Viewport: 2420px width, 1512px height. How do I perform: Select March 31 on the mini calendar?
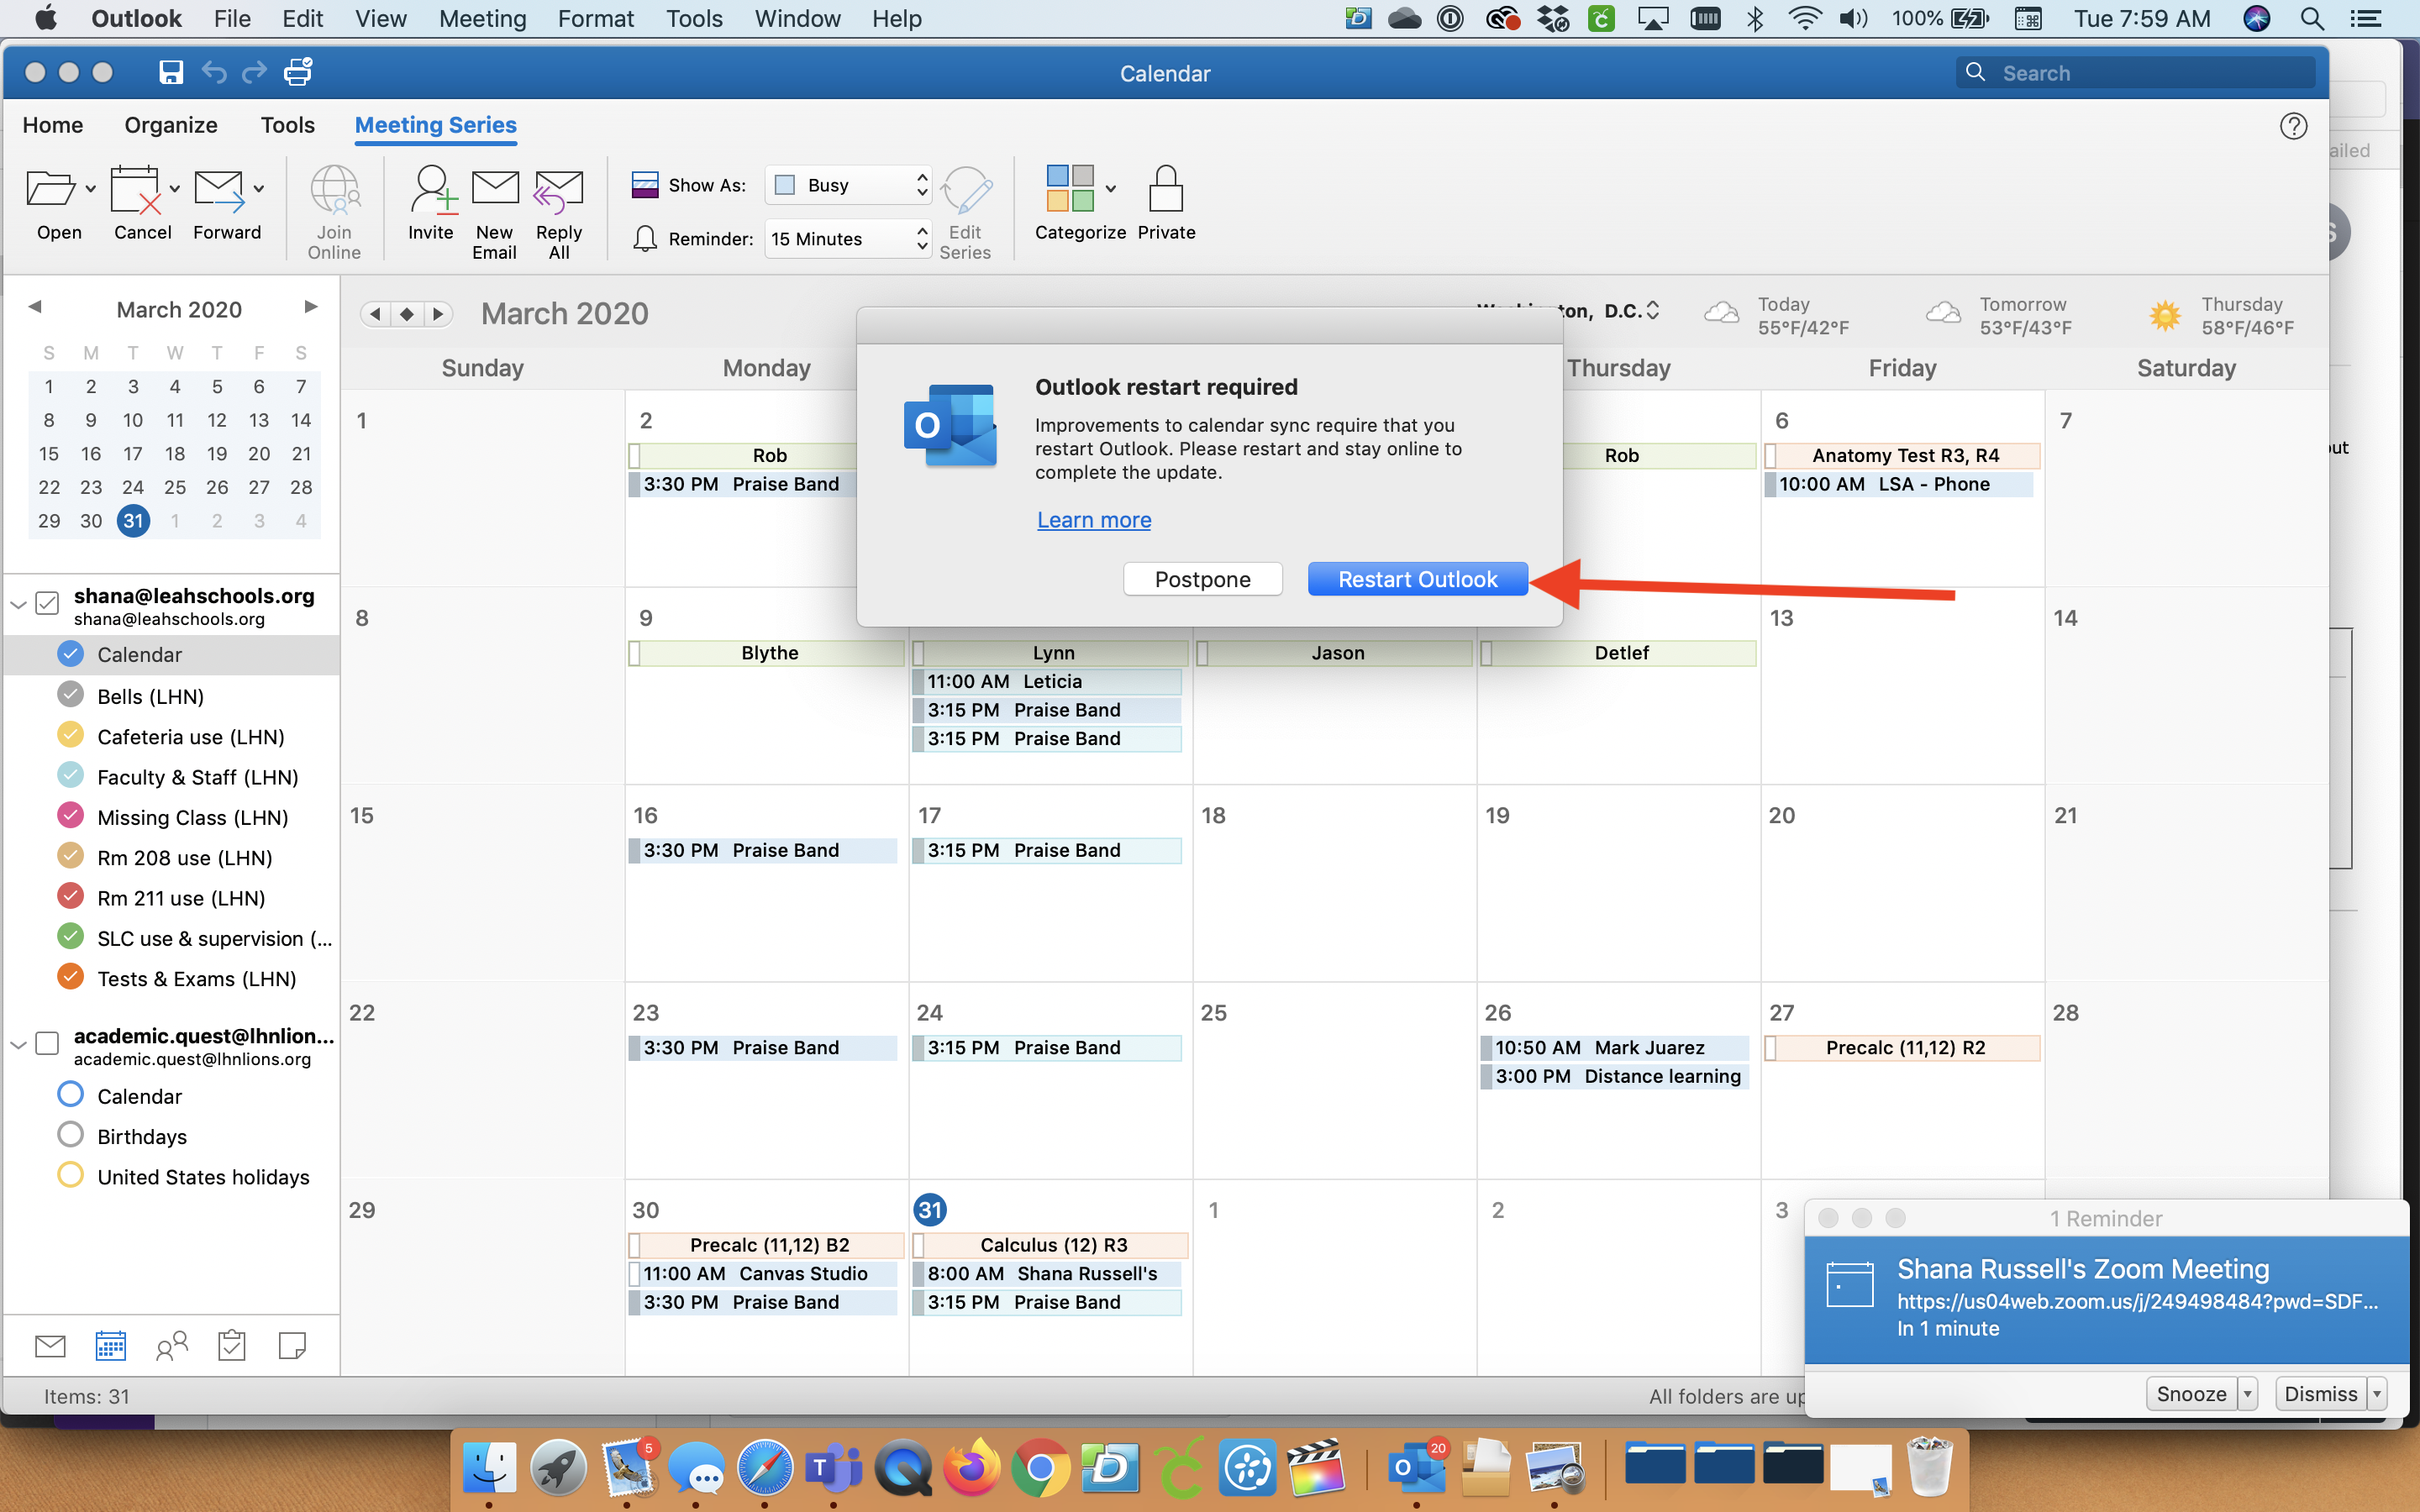tap(133, 519)
